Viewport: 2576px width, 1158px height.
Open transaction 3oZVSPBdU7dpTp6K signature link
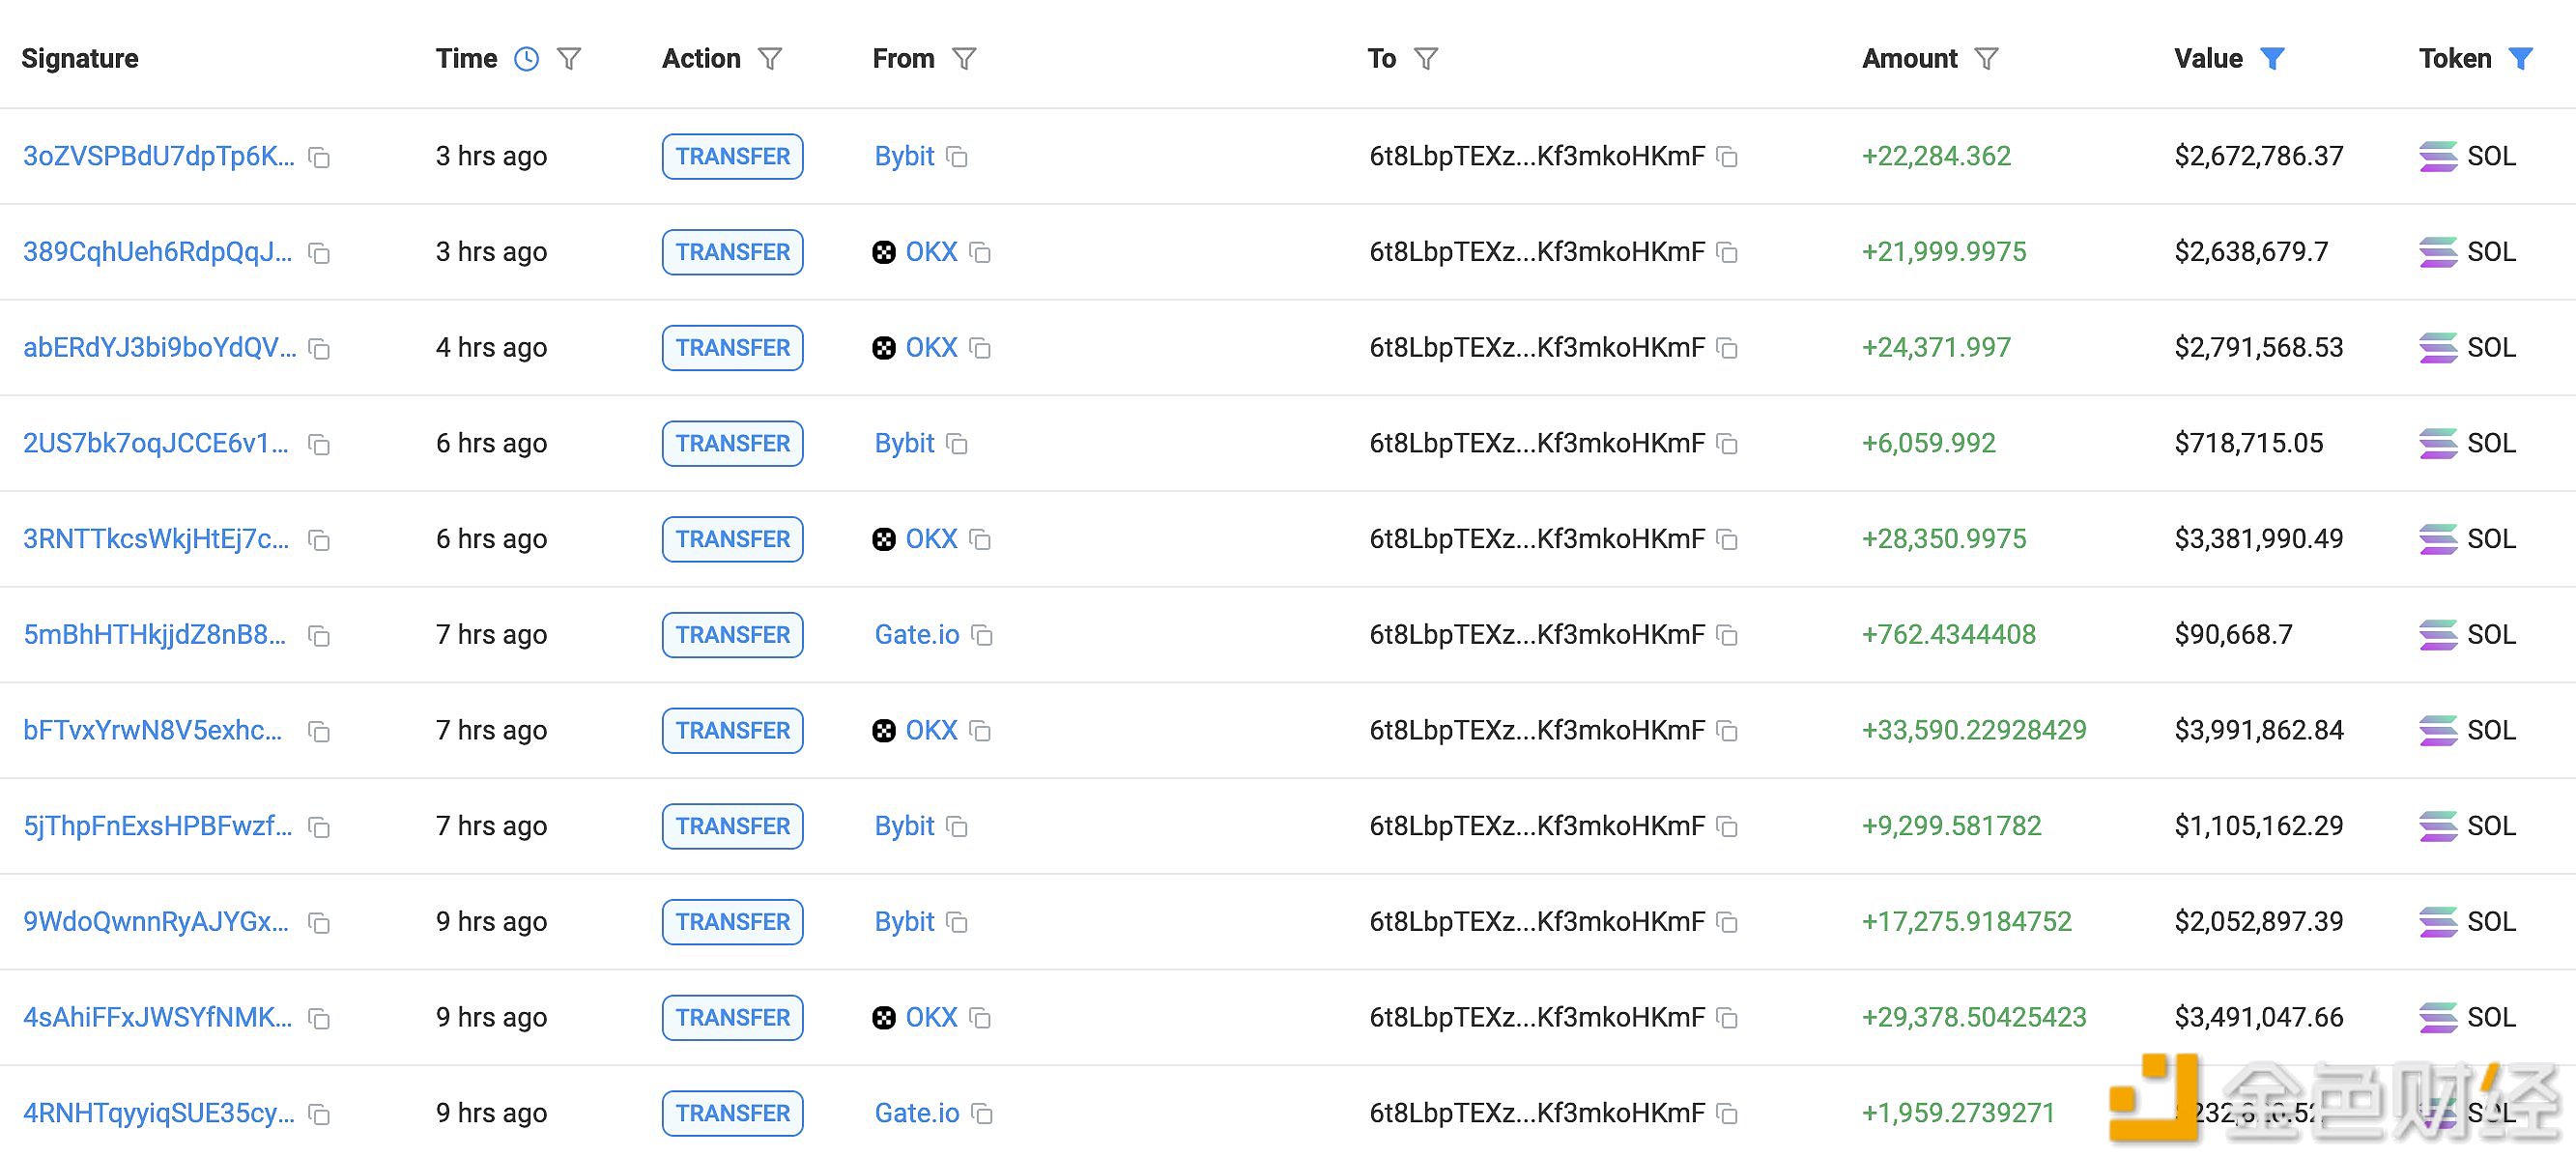point(157,156)
